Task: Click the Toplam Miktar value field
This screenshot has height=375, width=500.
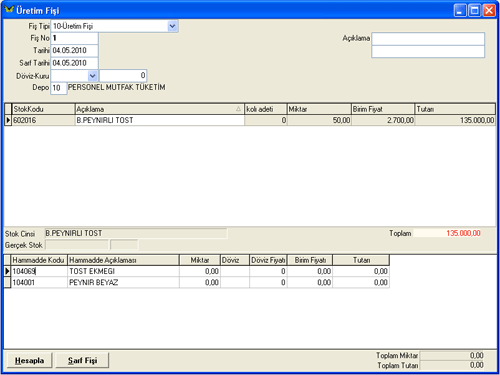Action: pyautogui.click(x=452, y=356)
